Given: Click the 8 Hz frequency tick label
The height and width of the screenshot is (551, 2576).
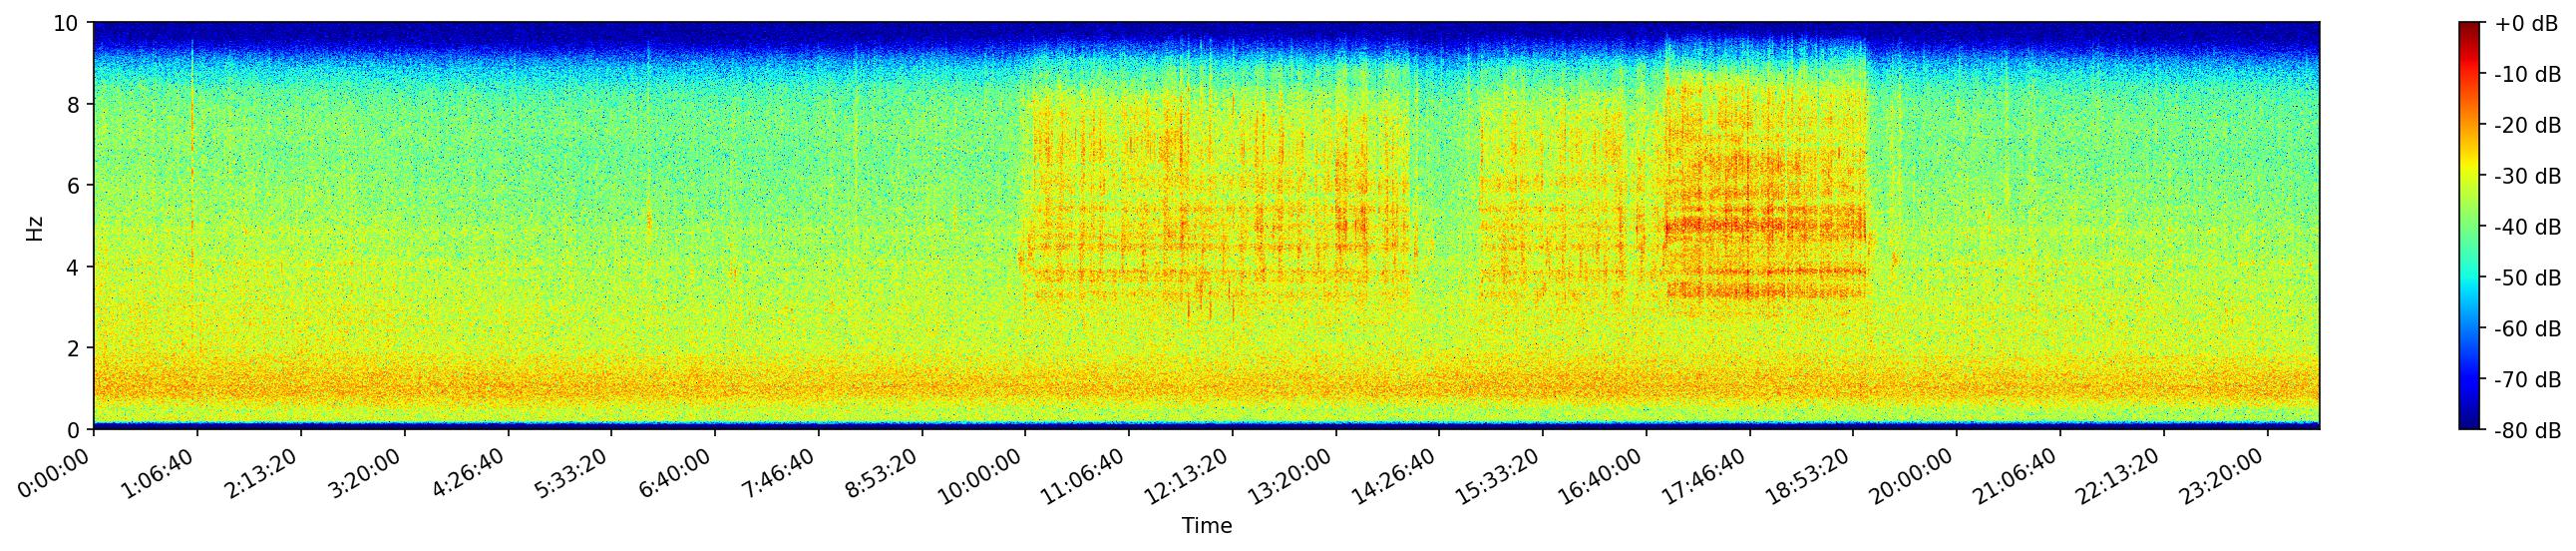Looking at the screenshot, I should click(x=74, y=104).
